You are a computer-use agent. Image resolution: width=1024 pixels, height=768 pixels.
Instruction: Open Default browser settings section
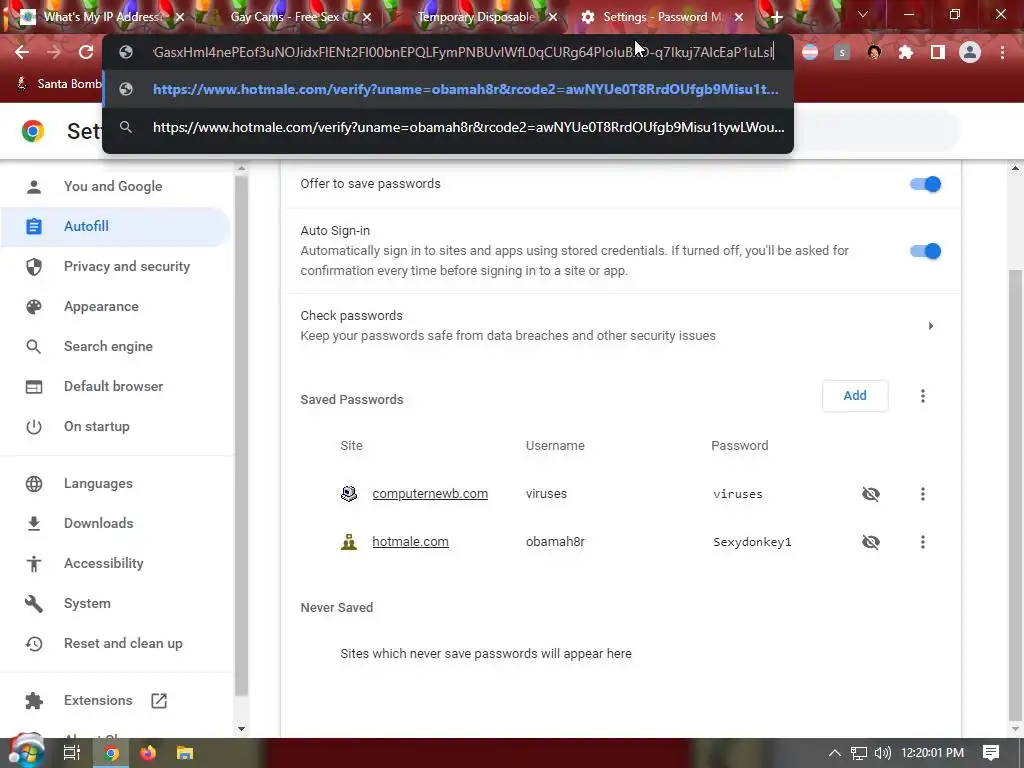pos(114,387)
